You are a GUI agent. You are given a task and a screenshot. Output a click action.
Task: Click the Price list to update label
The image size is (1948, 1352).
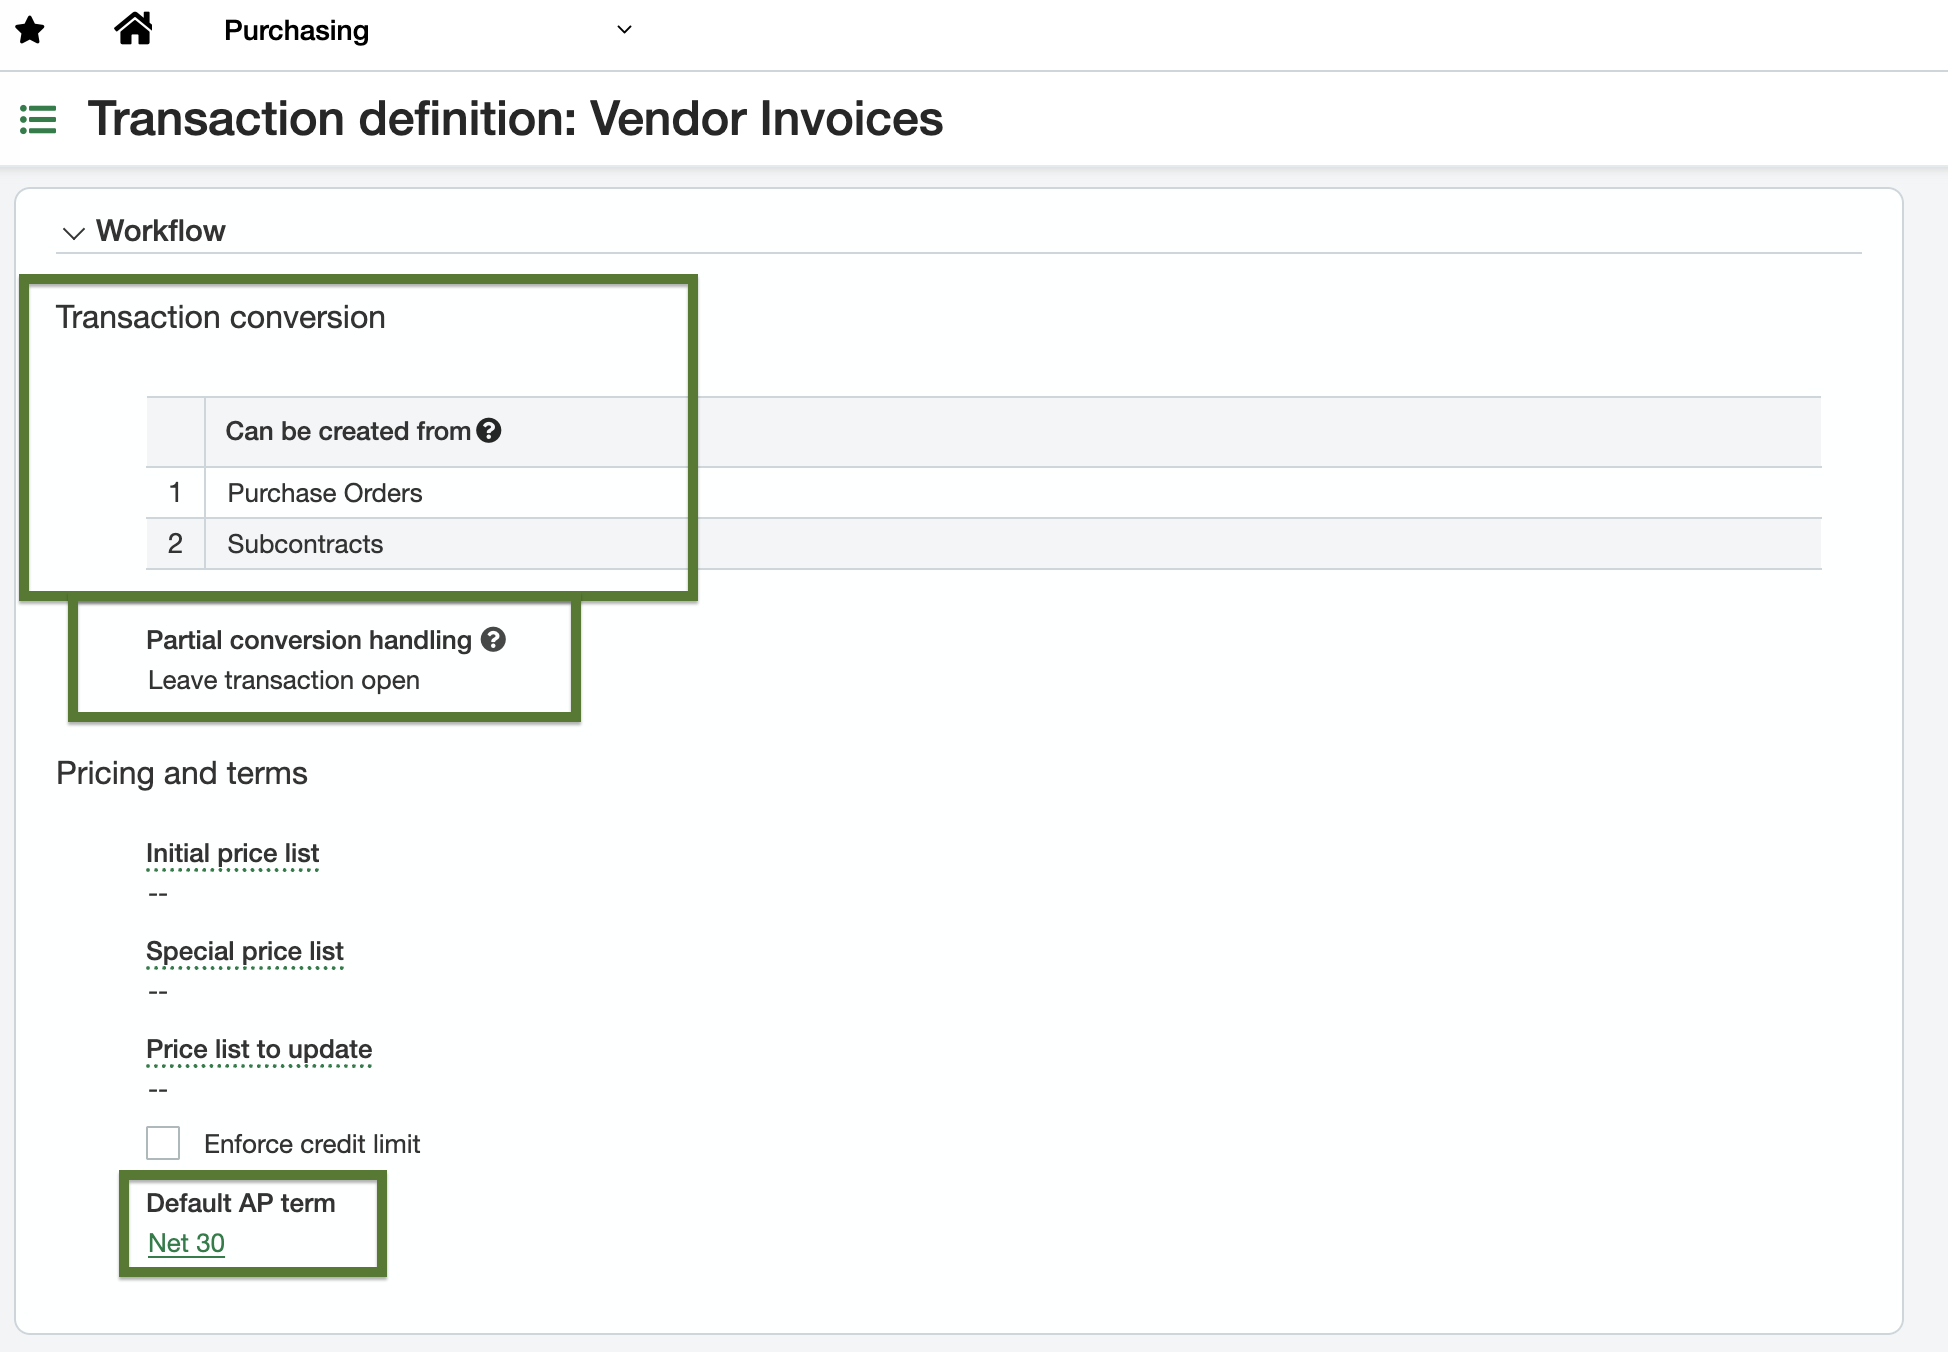[x=259, y=1049]
